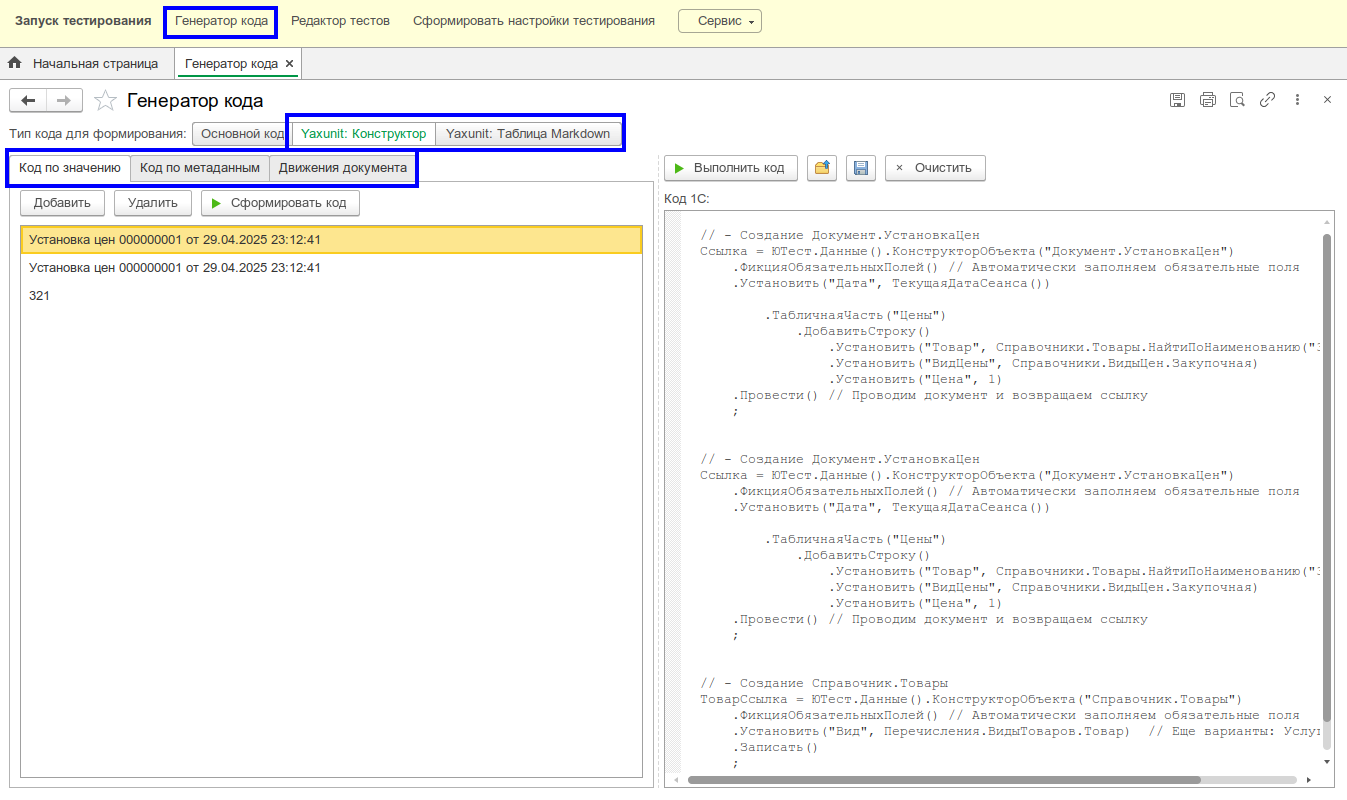The height and width of the screenshot is (800, 1347).
Task: Open the Сервис dropdown menu
Action: pos(720,19)
